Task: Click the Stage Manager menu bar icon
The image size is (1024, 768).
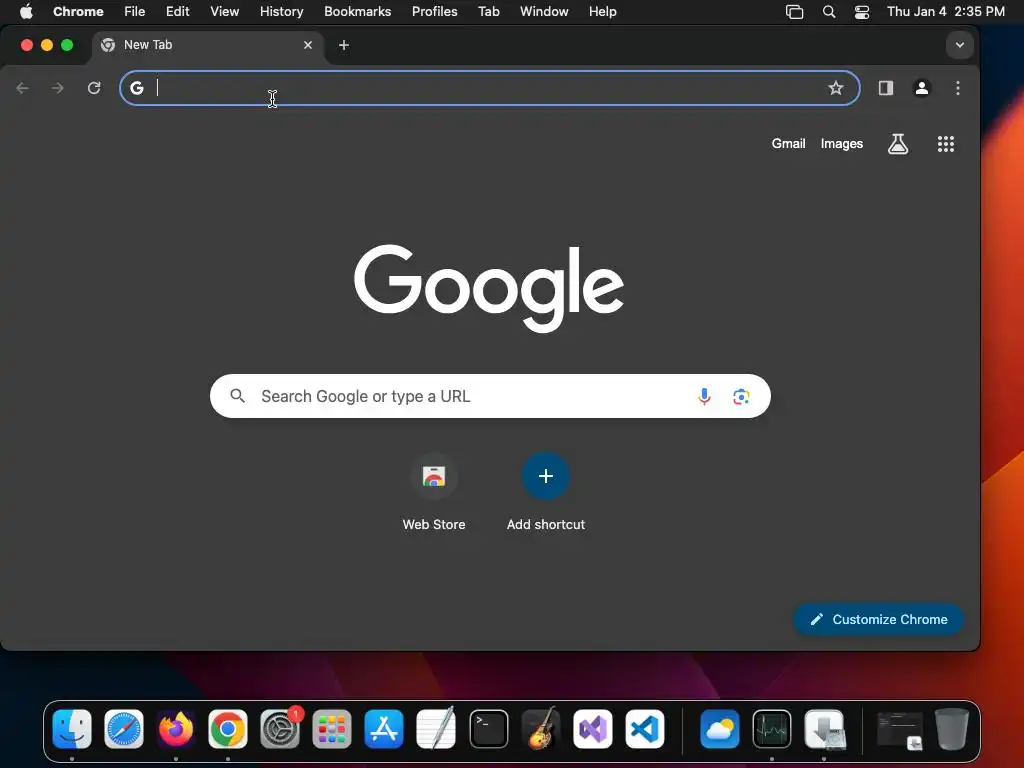Action: pyautogui.click(x=794, y=12)
